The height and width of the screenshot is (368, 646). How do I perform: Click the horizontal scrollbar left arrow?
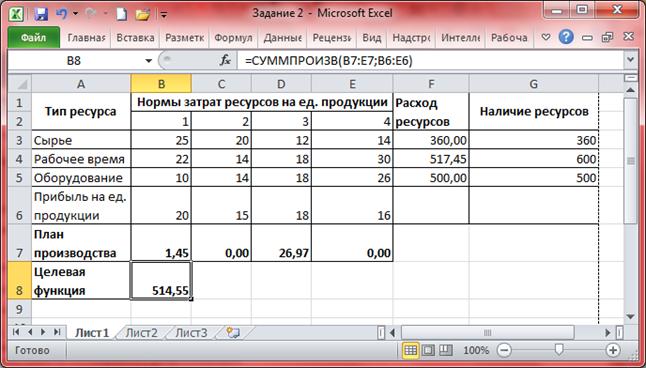pyautogui.click(x=392, y=332)
